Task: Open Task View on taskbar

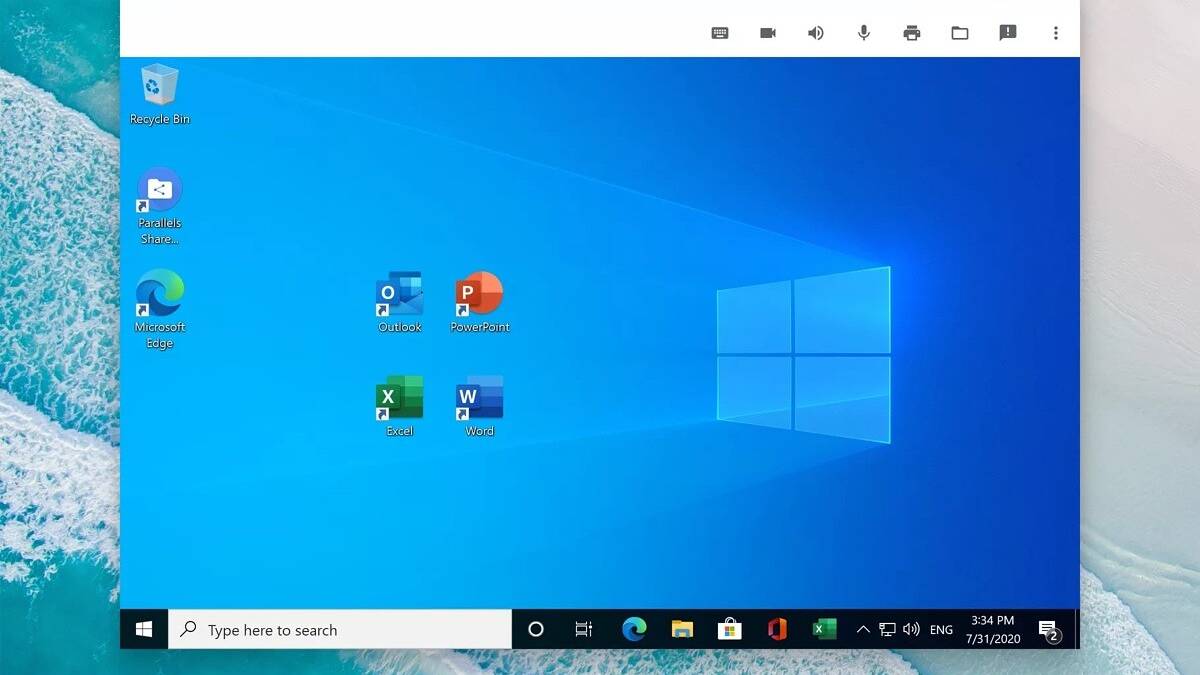Action: pyautogui.click(x=584, y=629)
